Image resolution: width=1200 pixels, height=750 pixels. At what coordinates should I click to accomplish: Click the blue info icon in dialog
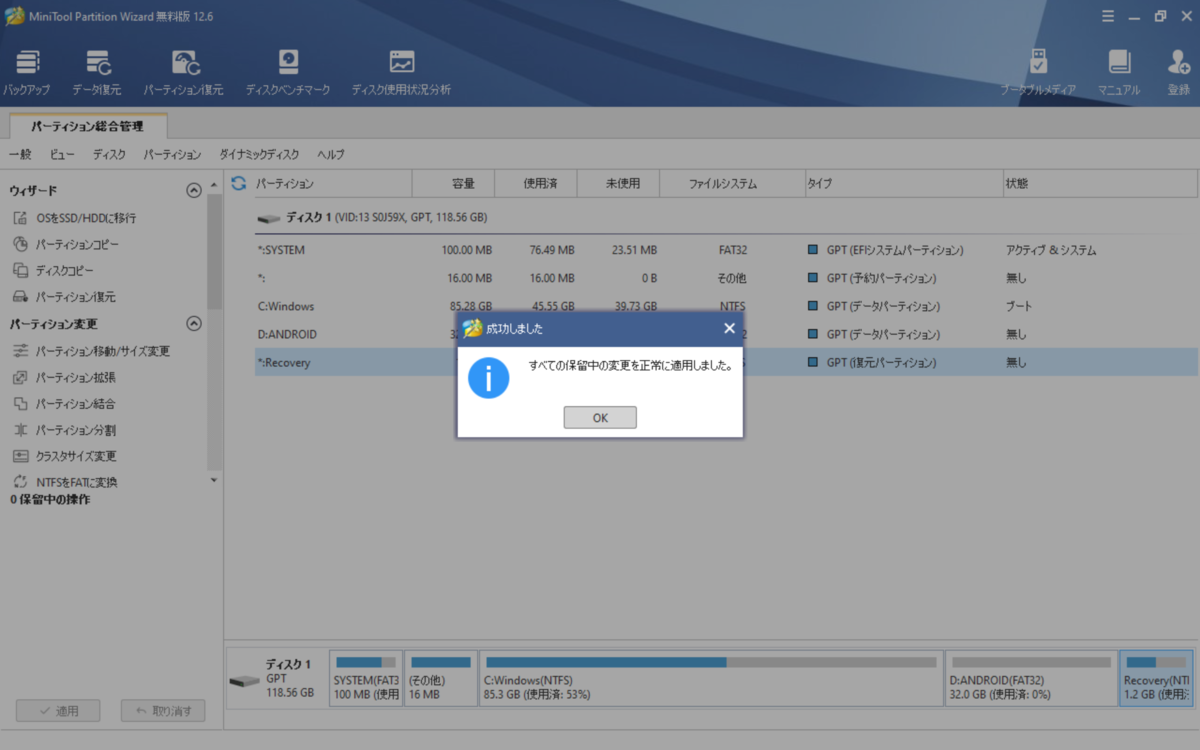489,378
